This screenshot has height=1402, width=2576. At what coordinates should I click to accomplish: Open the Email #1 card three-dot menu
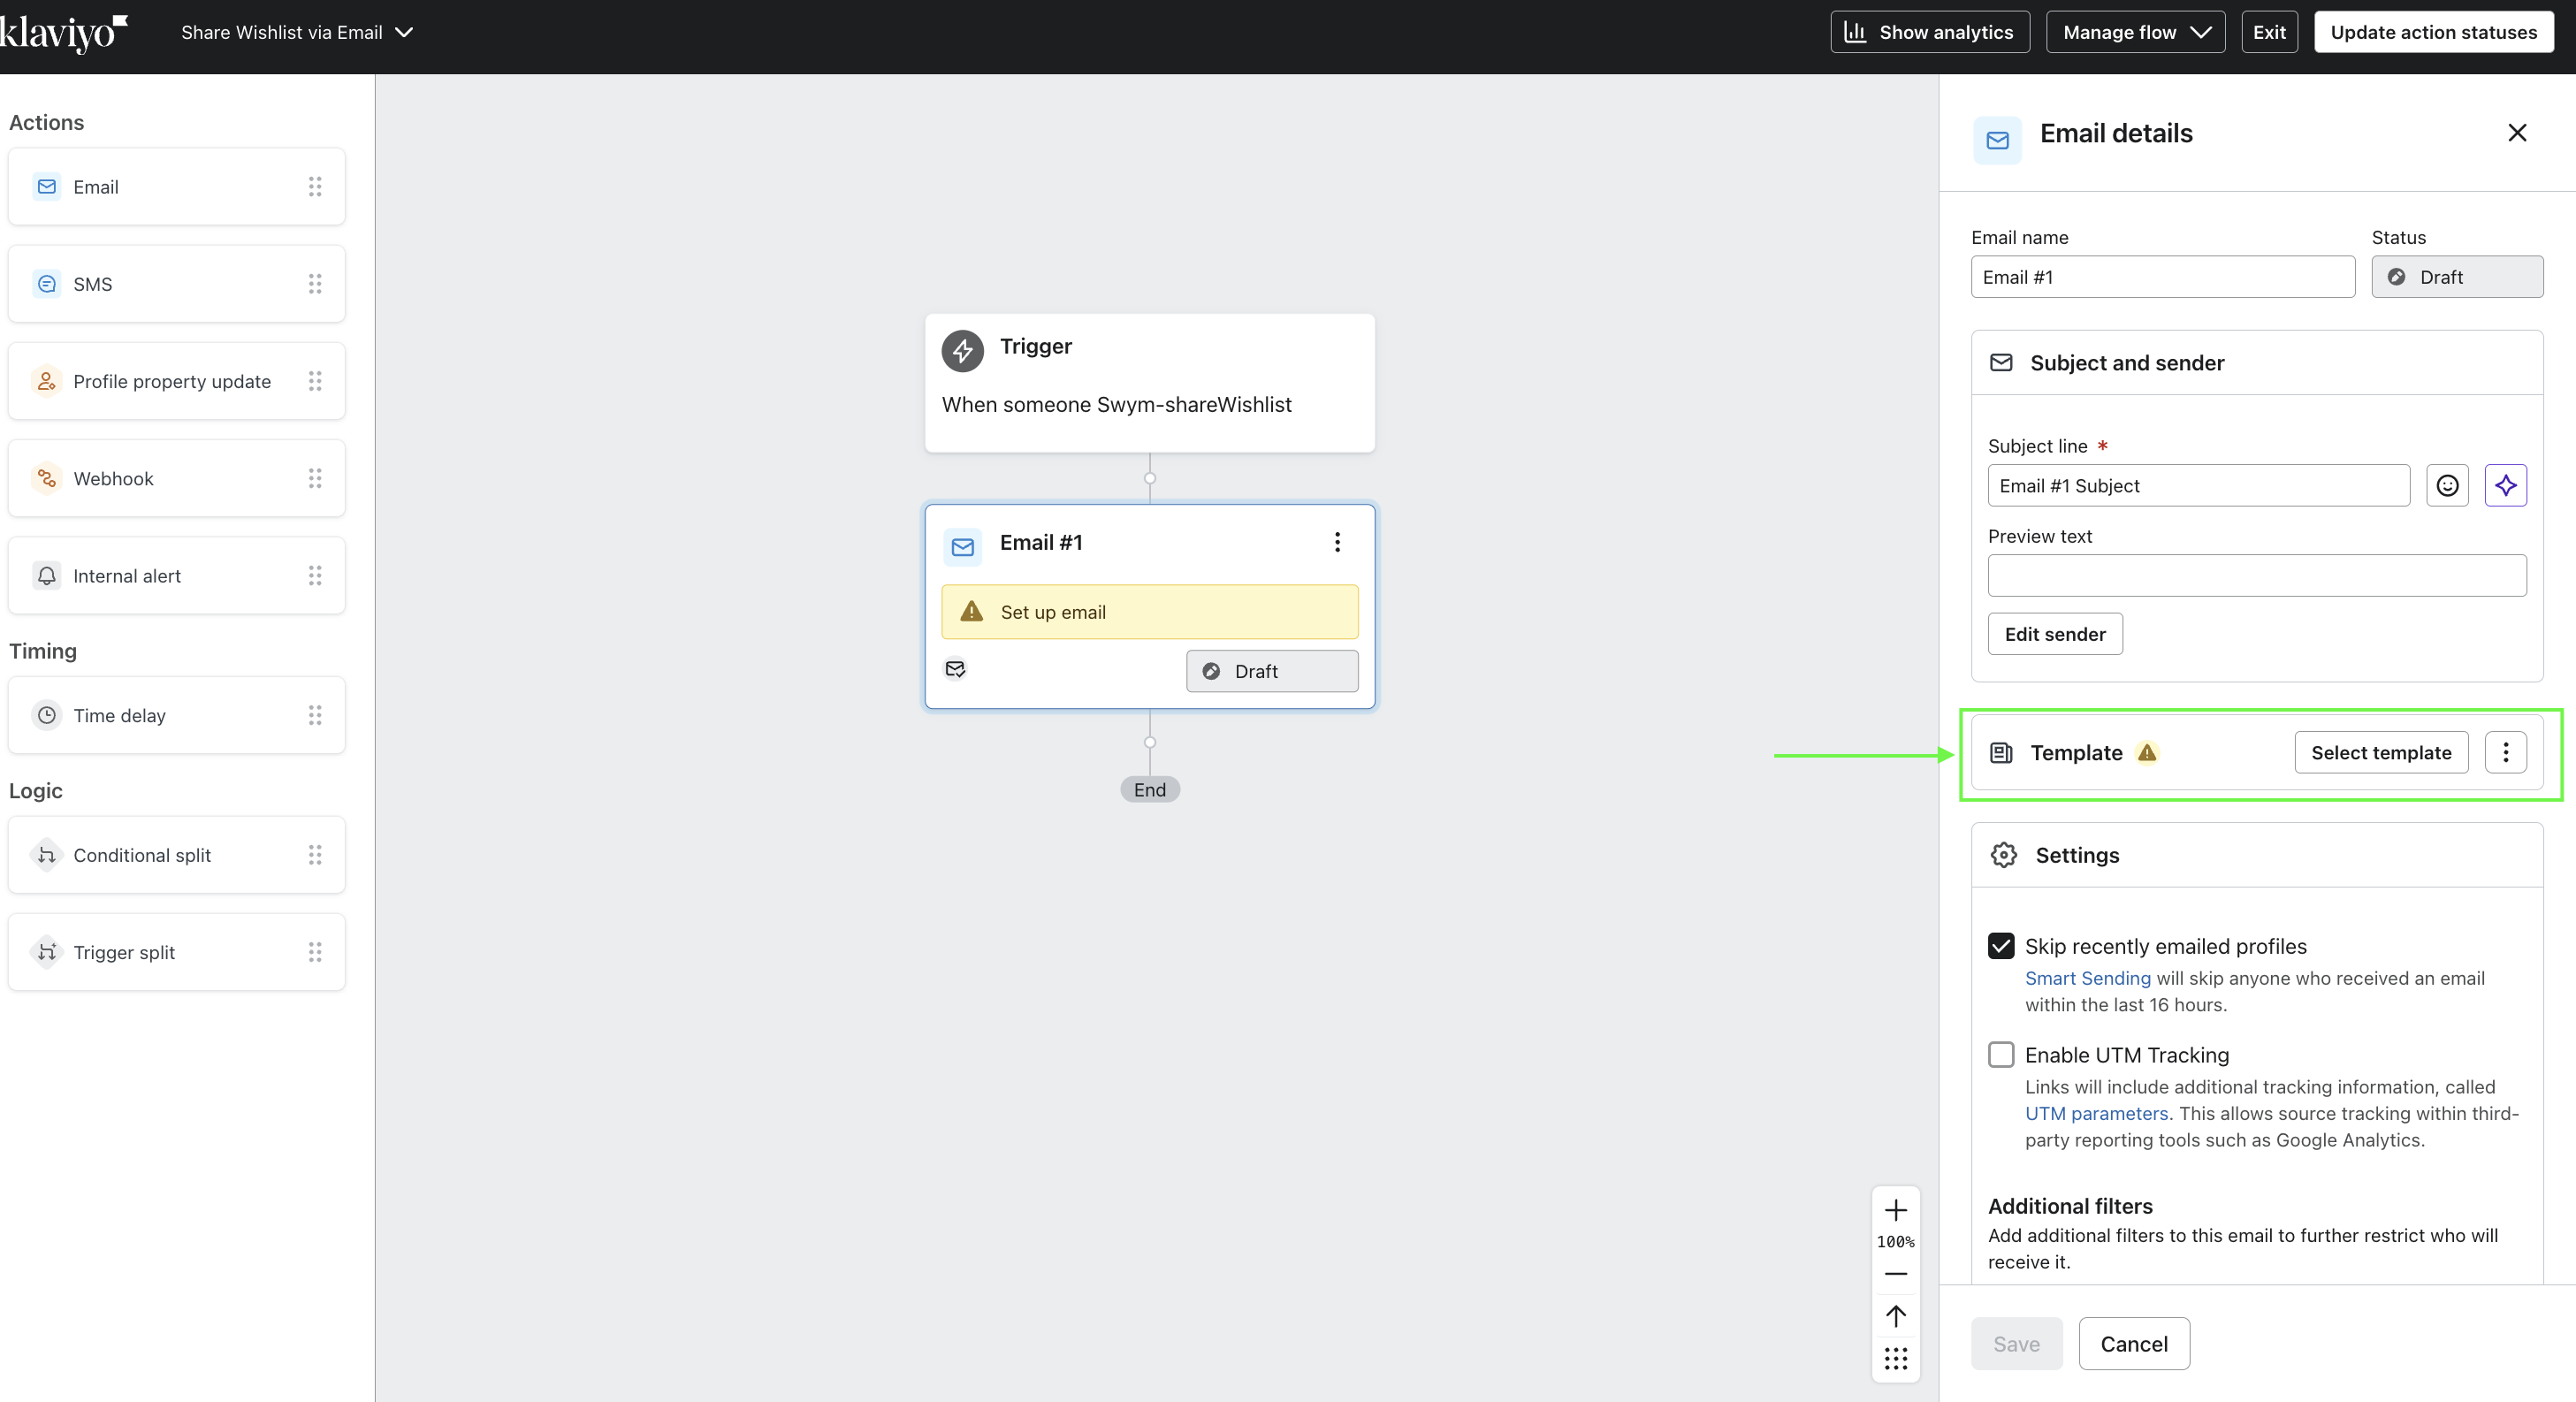(x=1337, y=542)
